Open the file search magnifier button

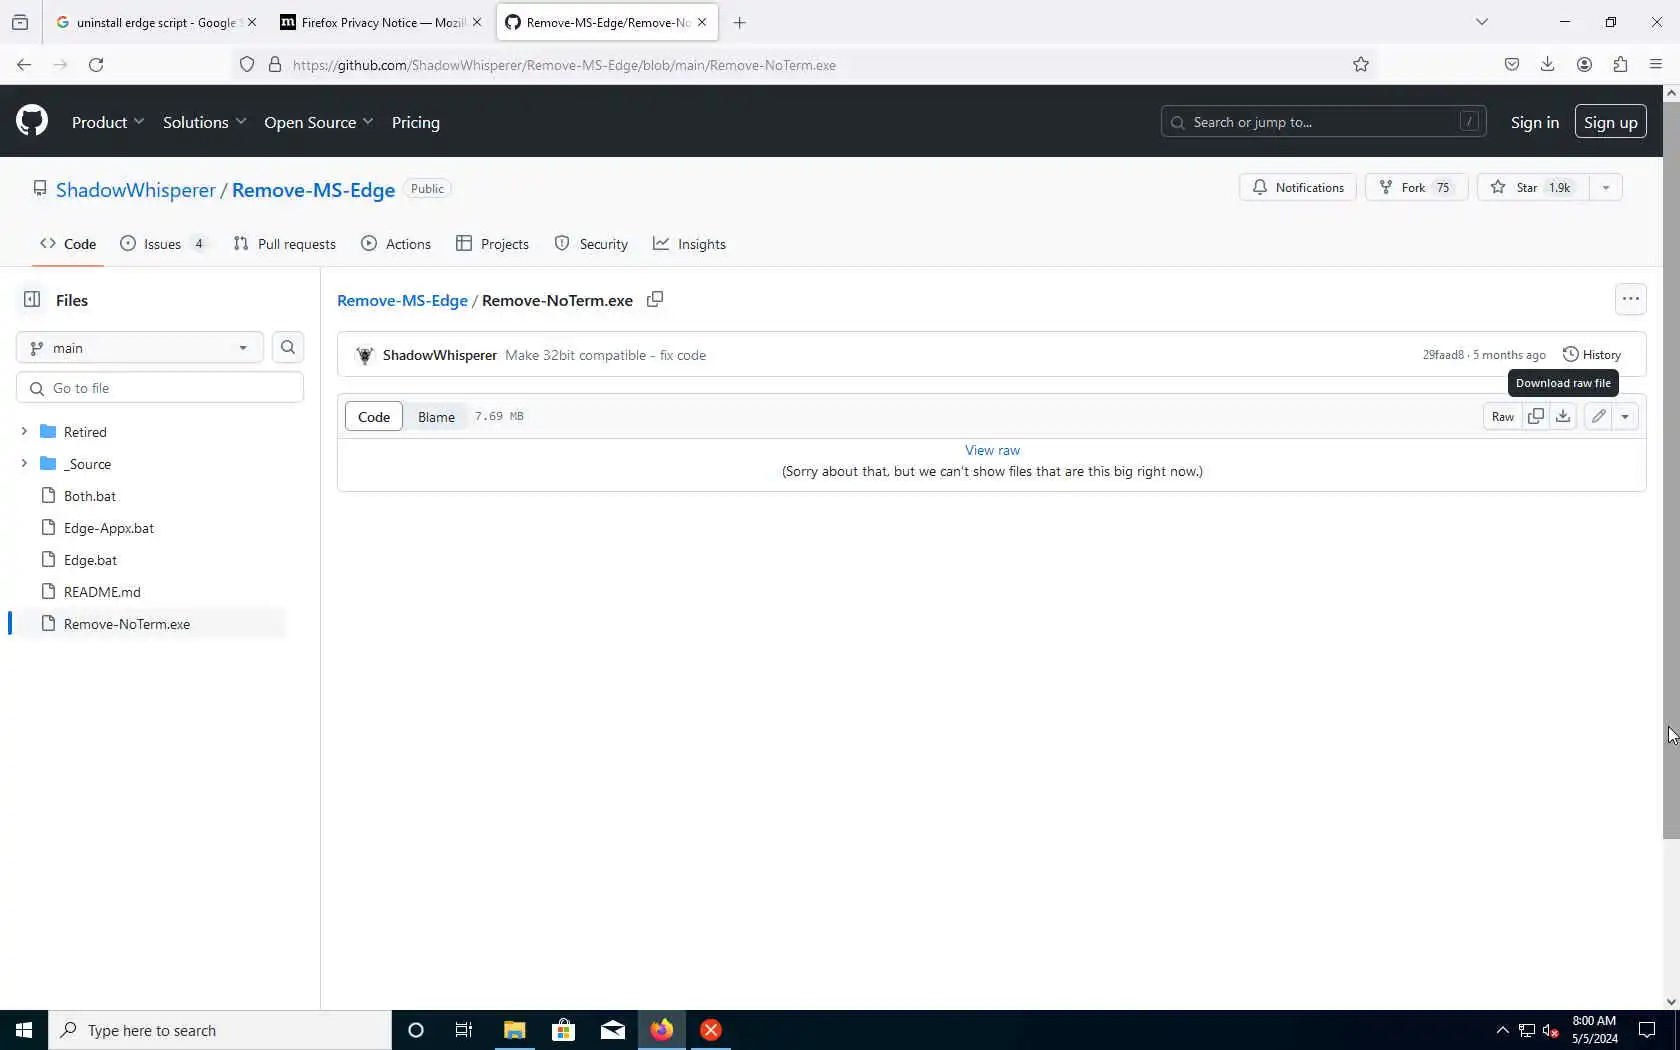click(288, 347)
